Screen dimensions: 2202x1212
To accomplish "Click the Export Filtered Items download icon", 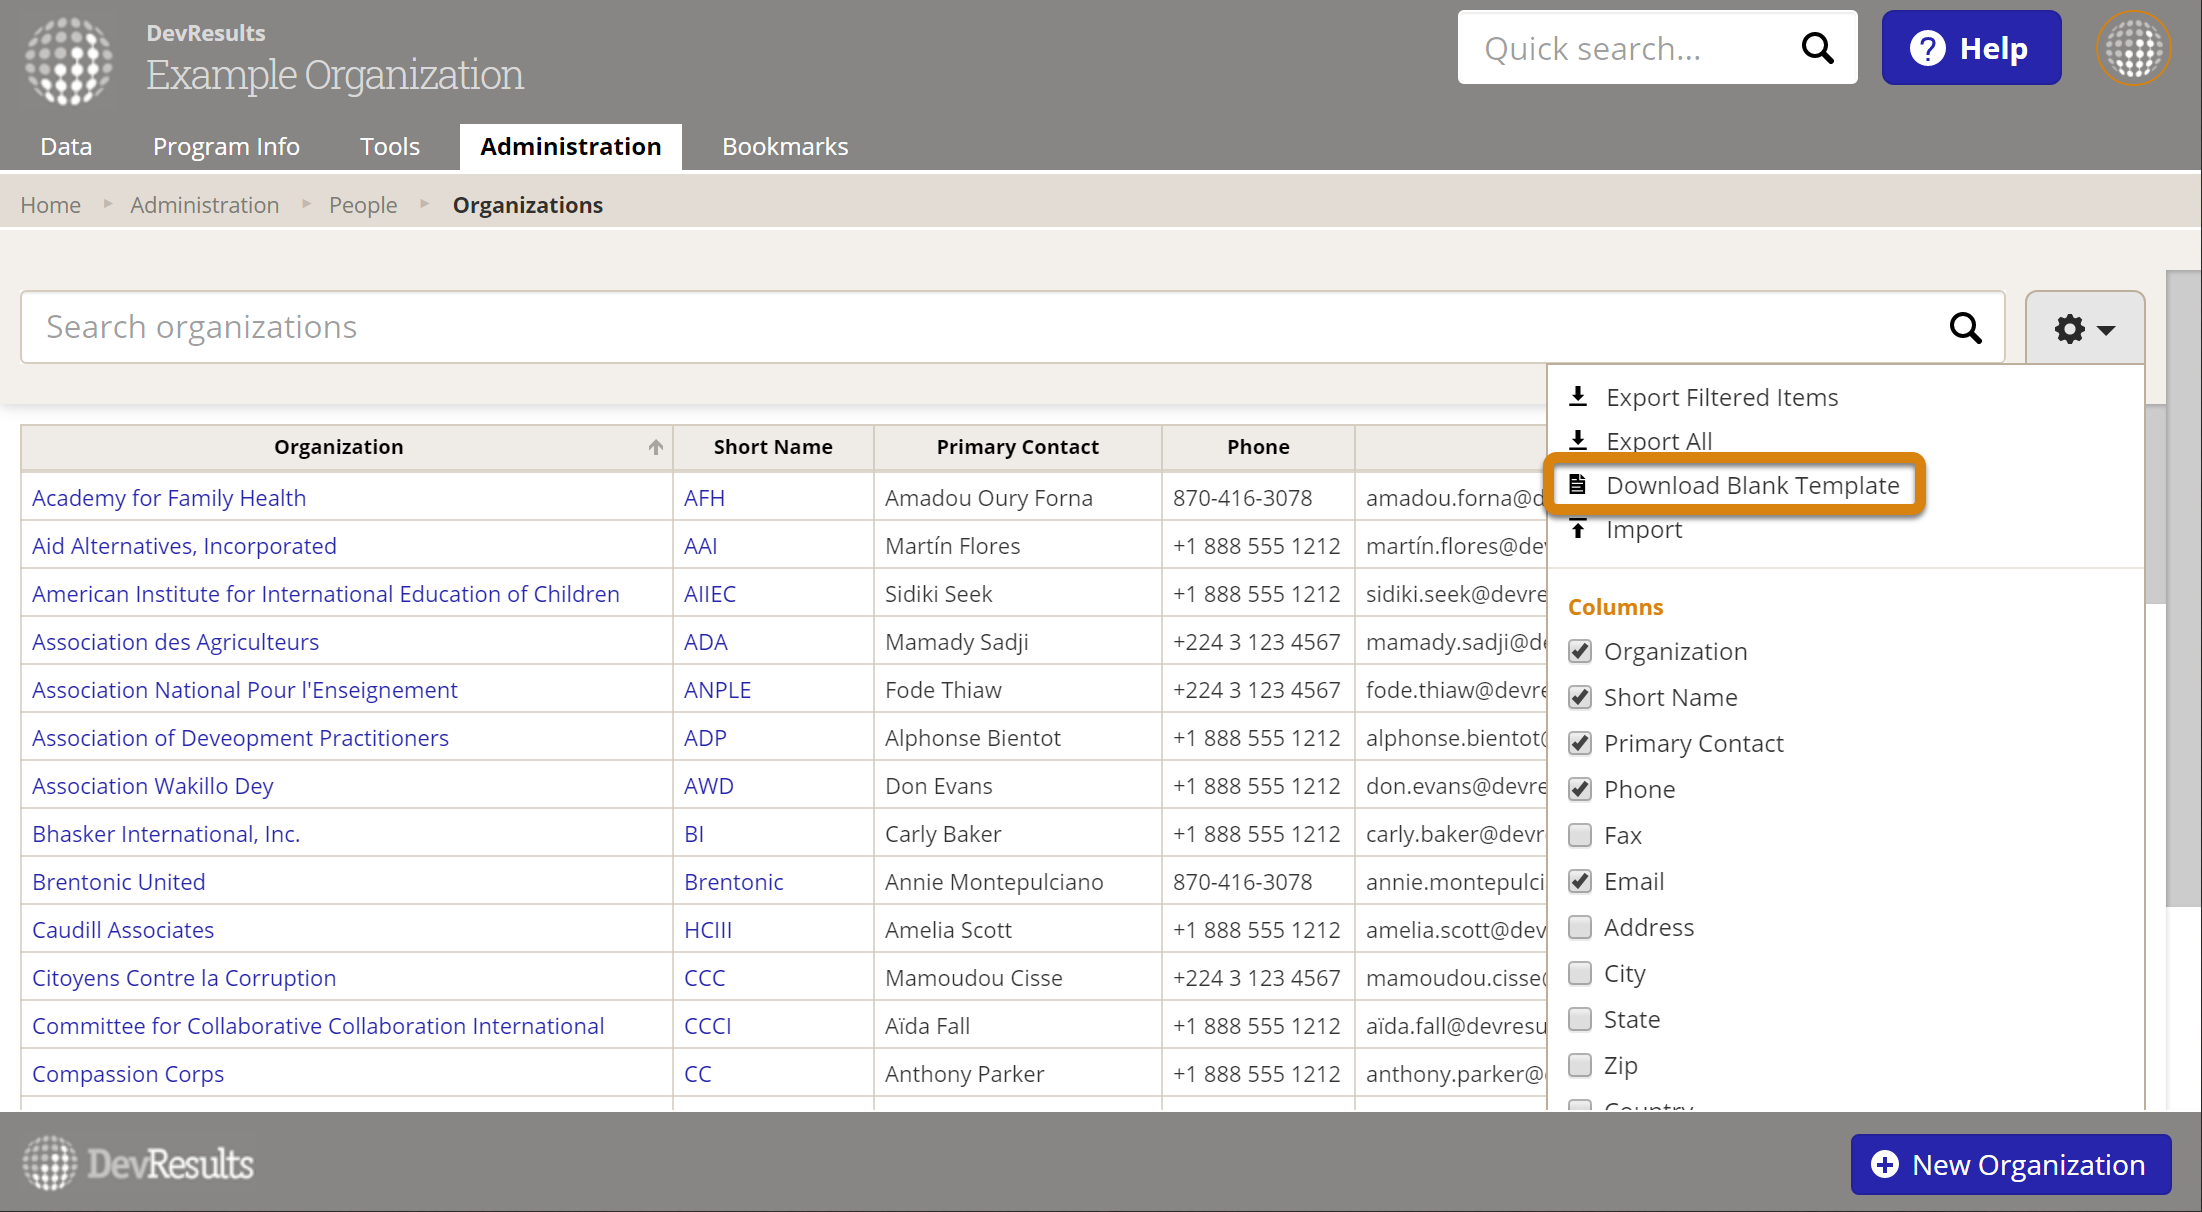I will tap(1578, 397).
